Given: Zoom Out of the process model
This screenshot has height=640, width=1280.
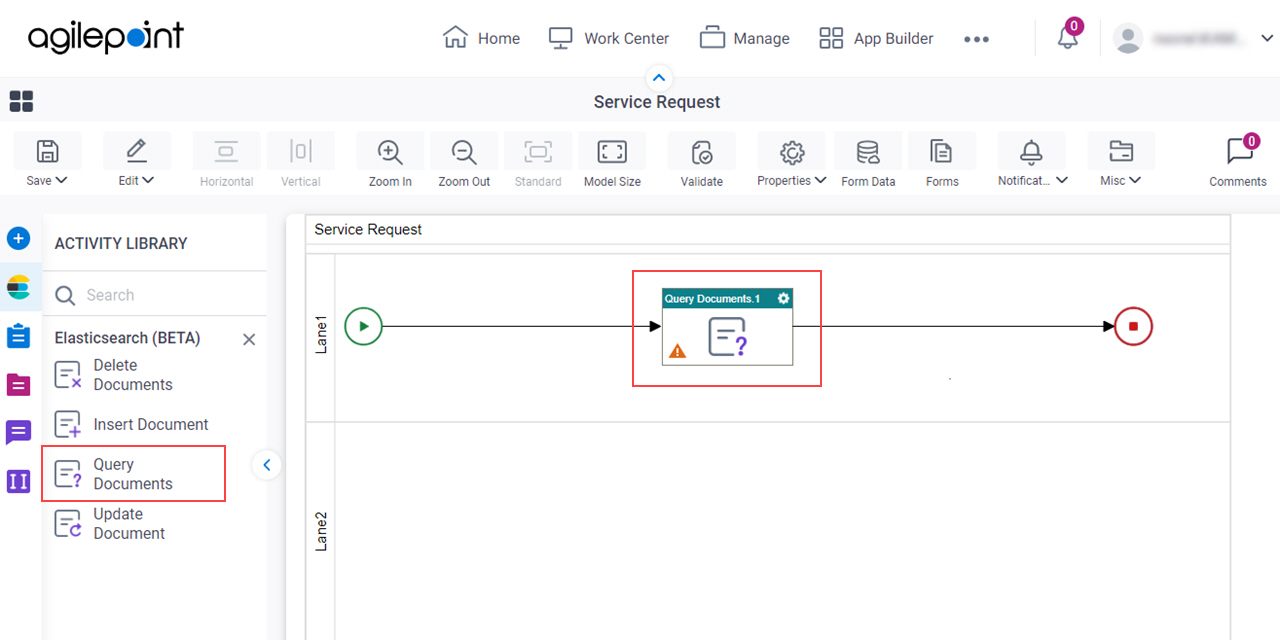Looking at the screenshot, I should (464, 160).
